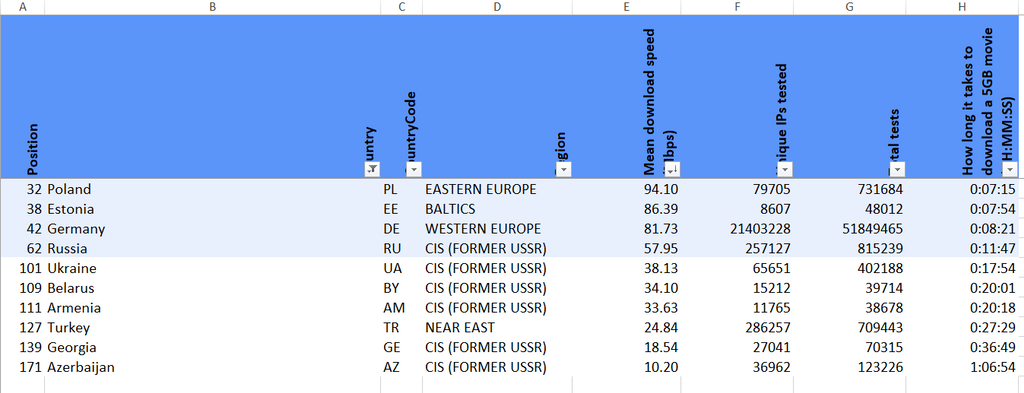Select column E header
The image size is (1024, 393).
627,7
